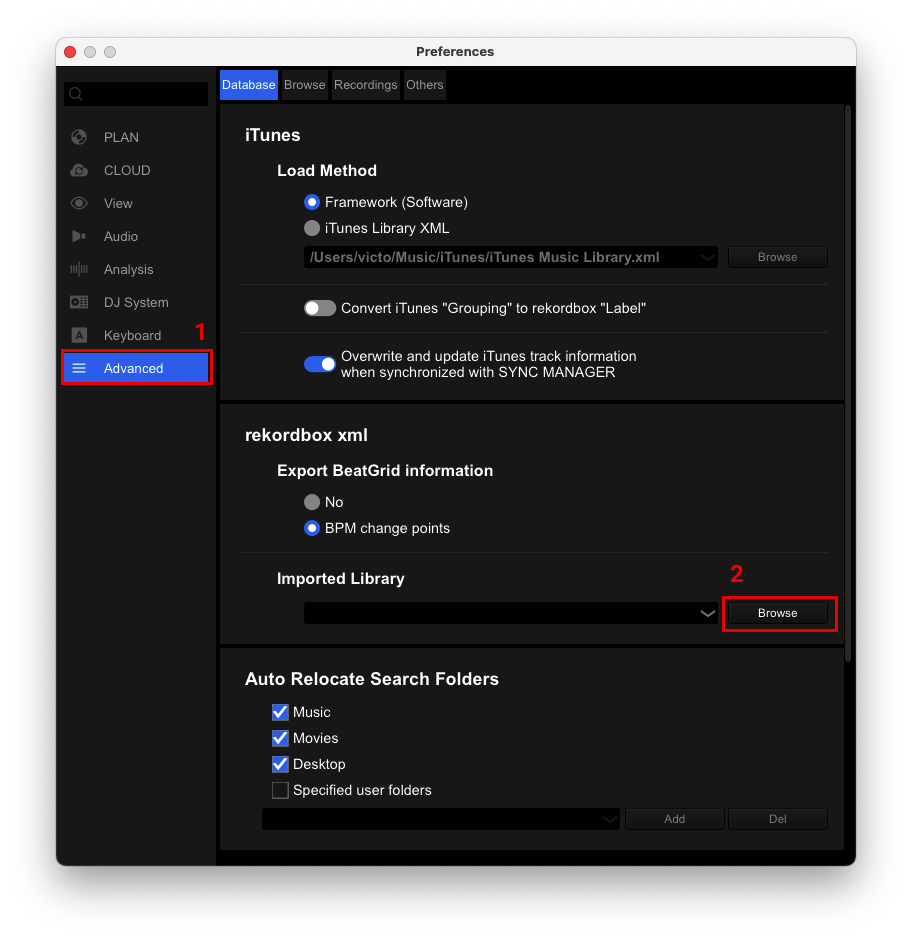The image size is (912, 940).
Task: Expand the user folders list dropdown
Action: pos(610,819)
